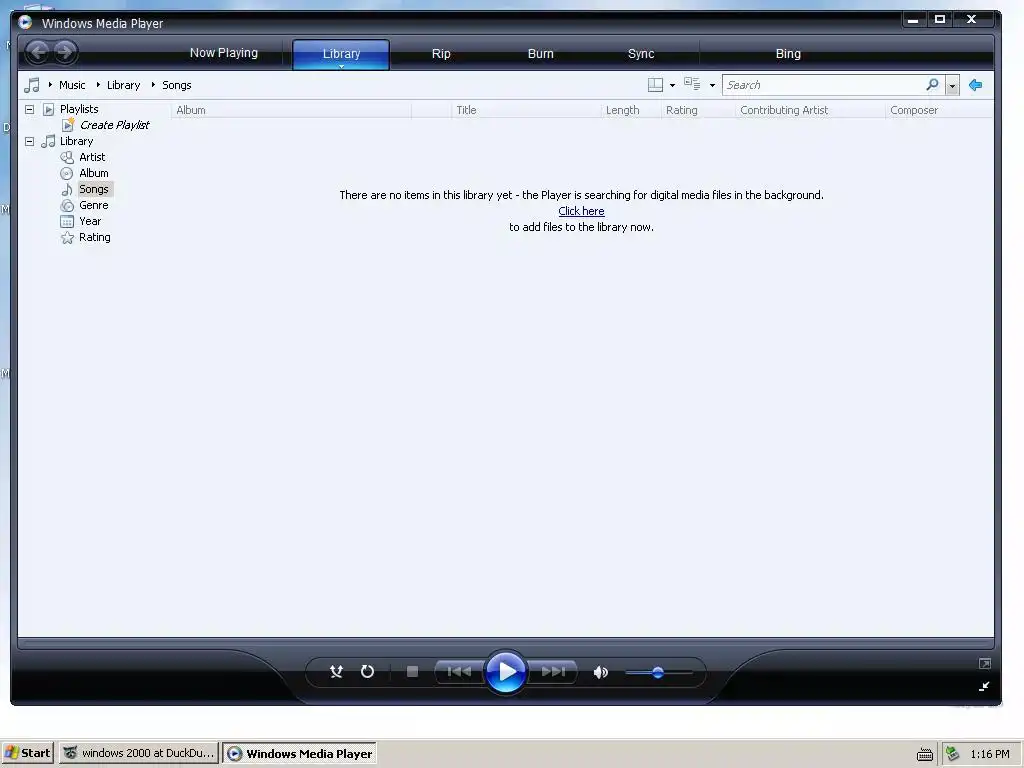Mute the sound with speaker icon
This screenshot has height=768, width=1024.
point(600,672)
